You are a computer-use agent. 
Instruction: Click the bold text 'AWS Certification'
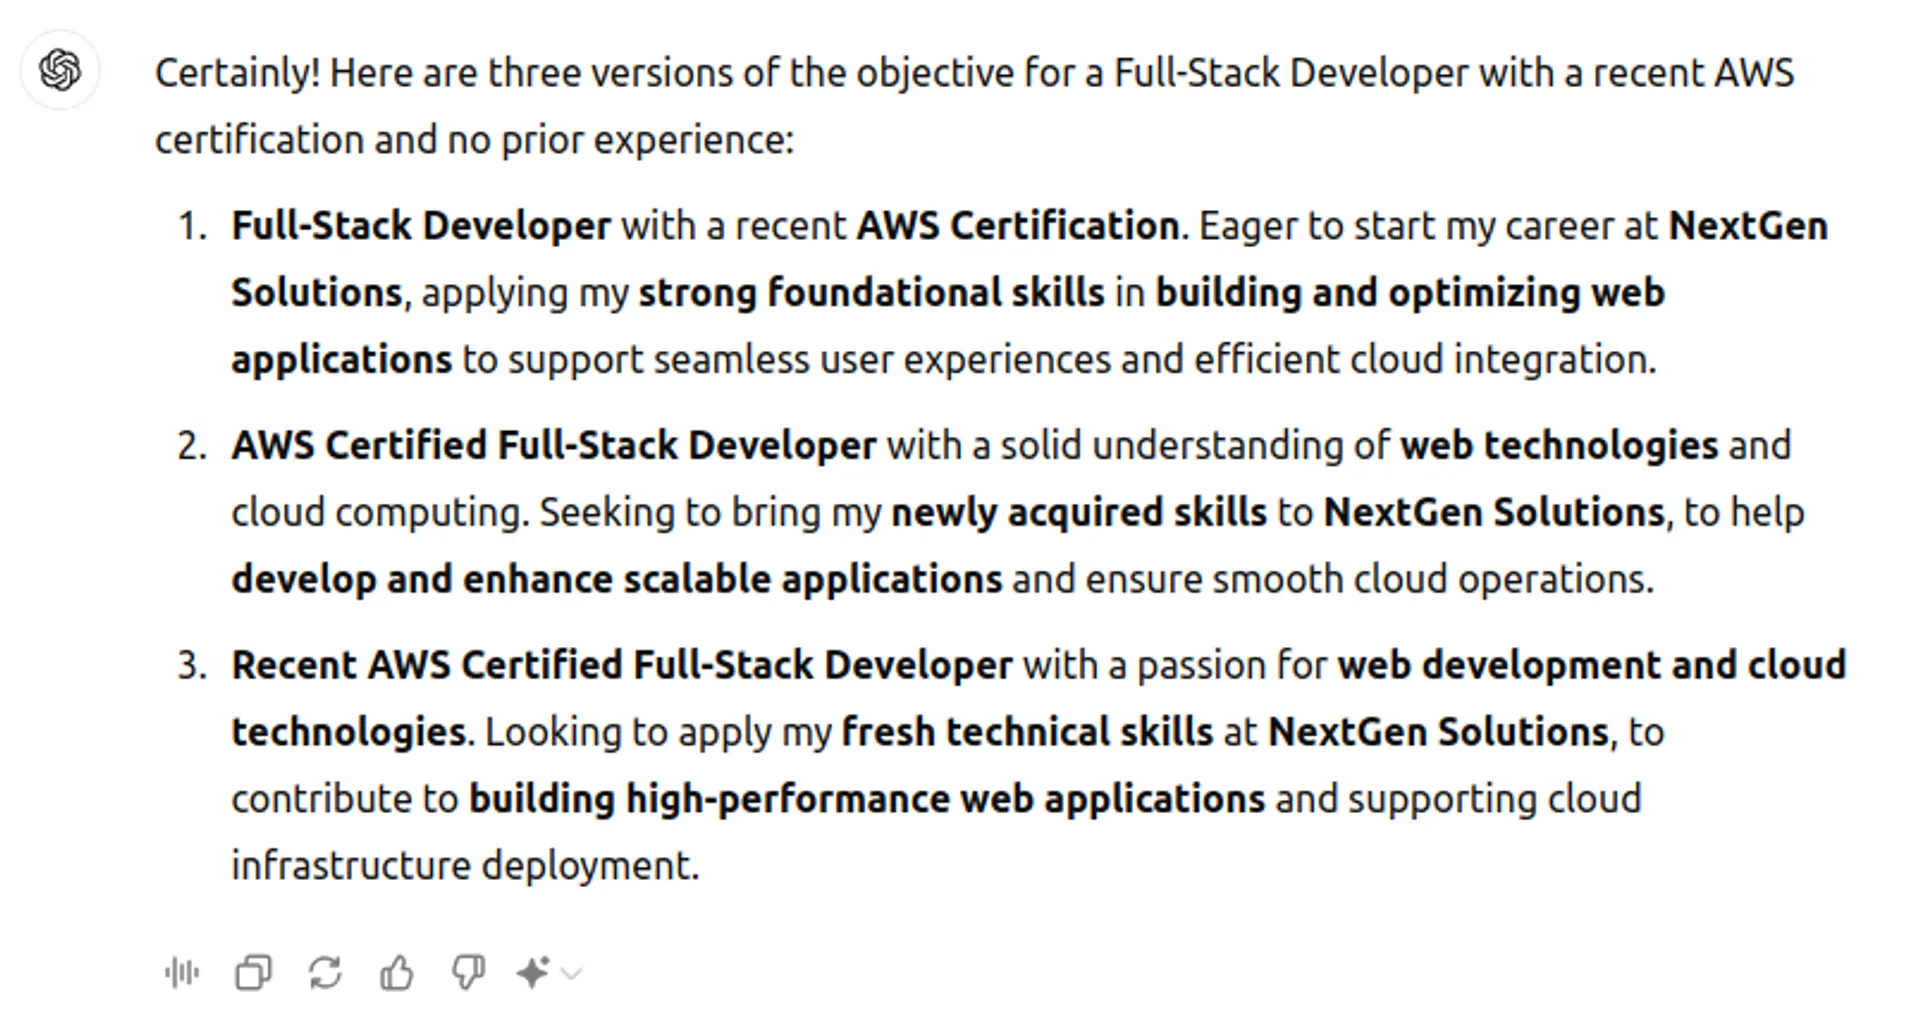1018,226
